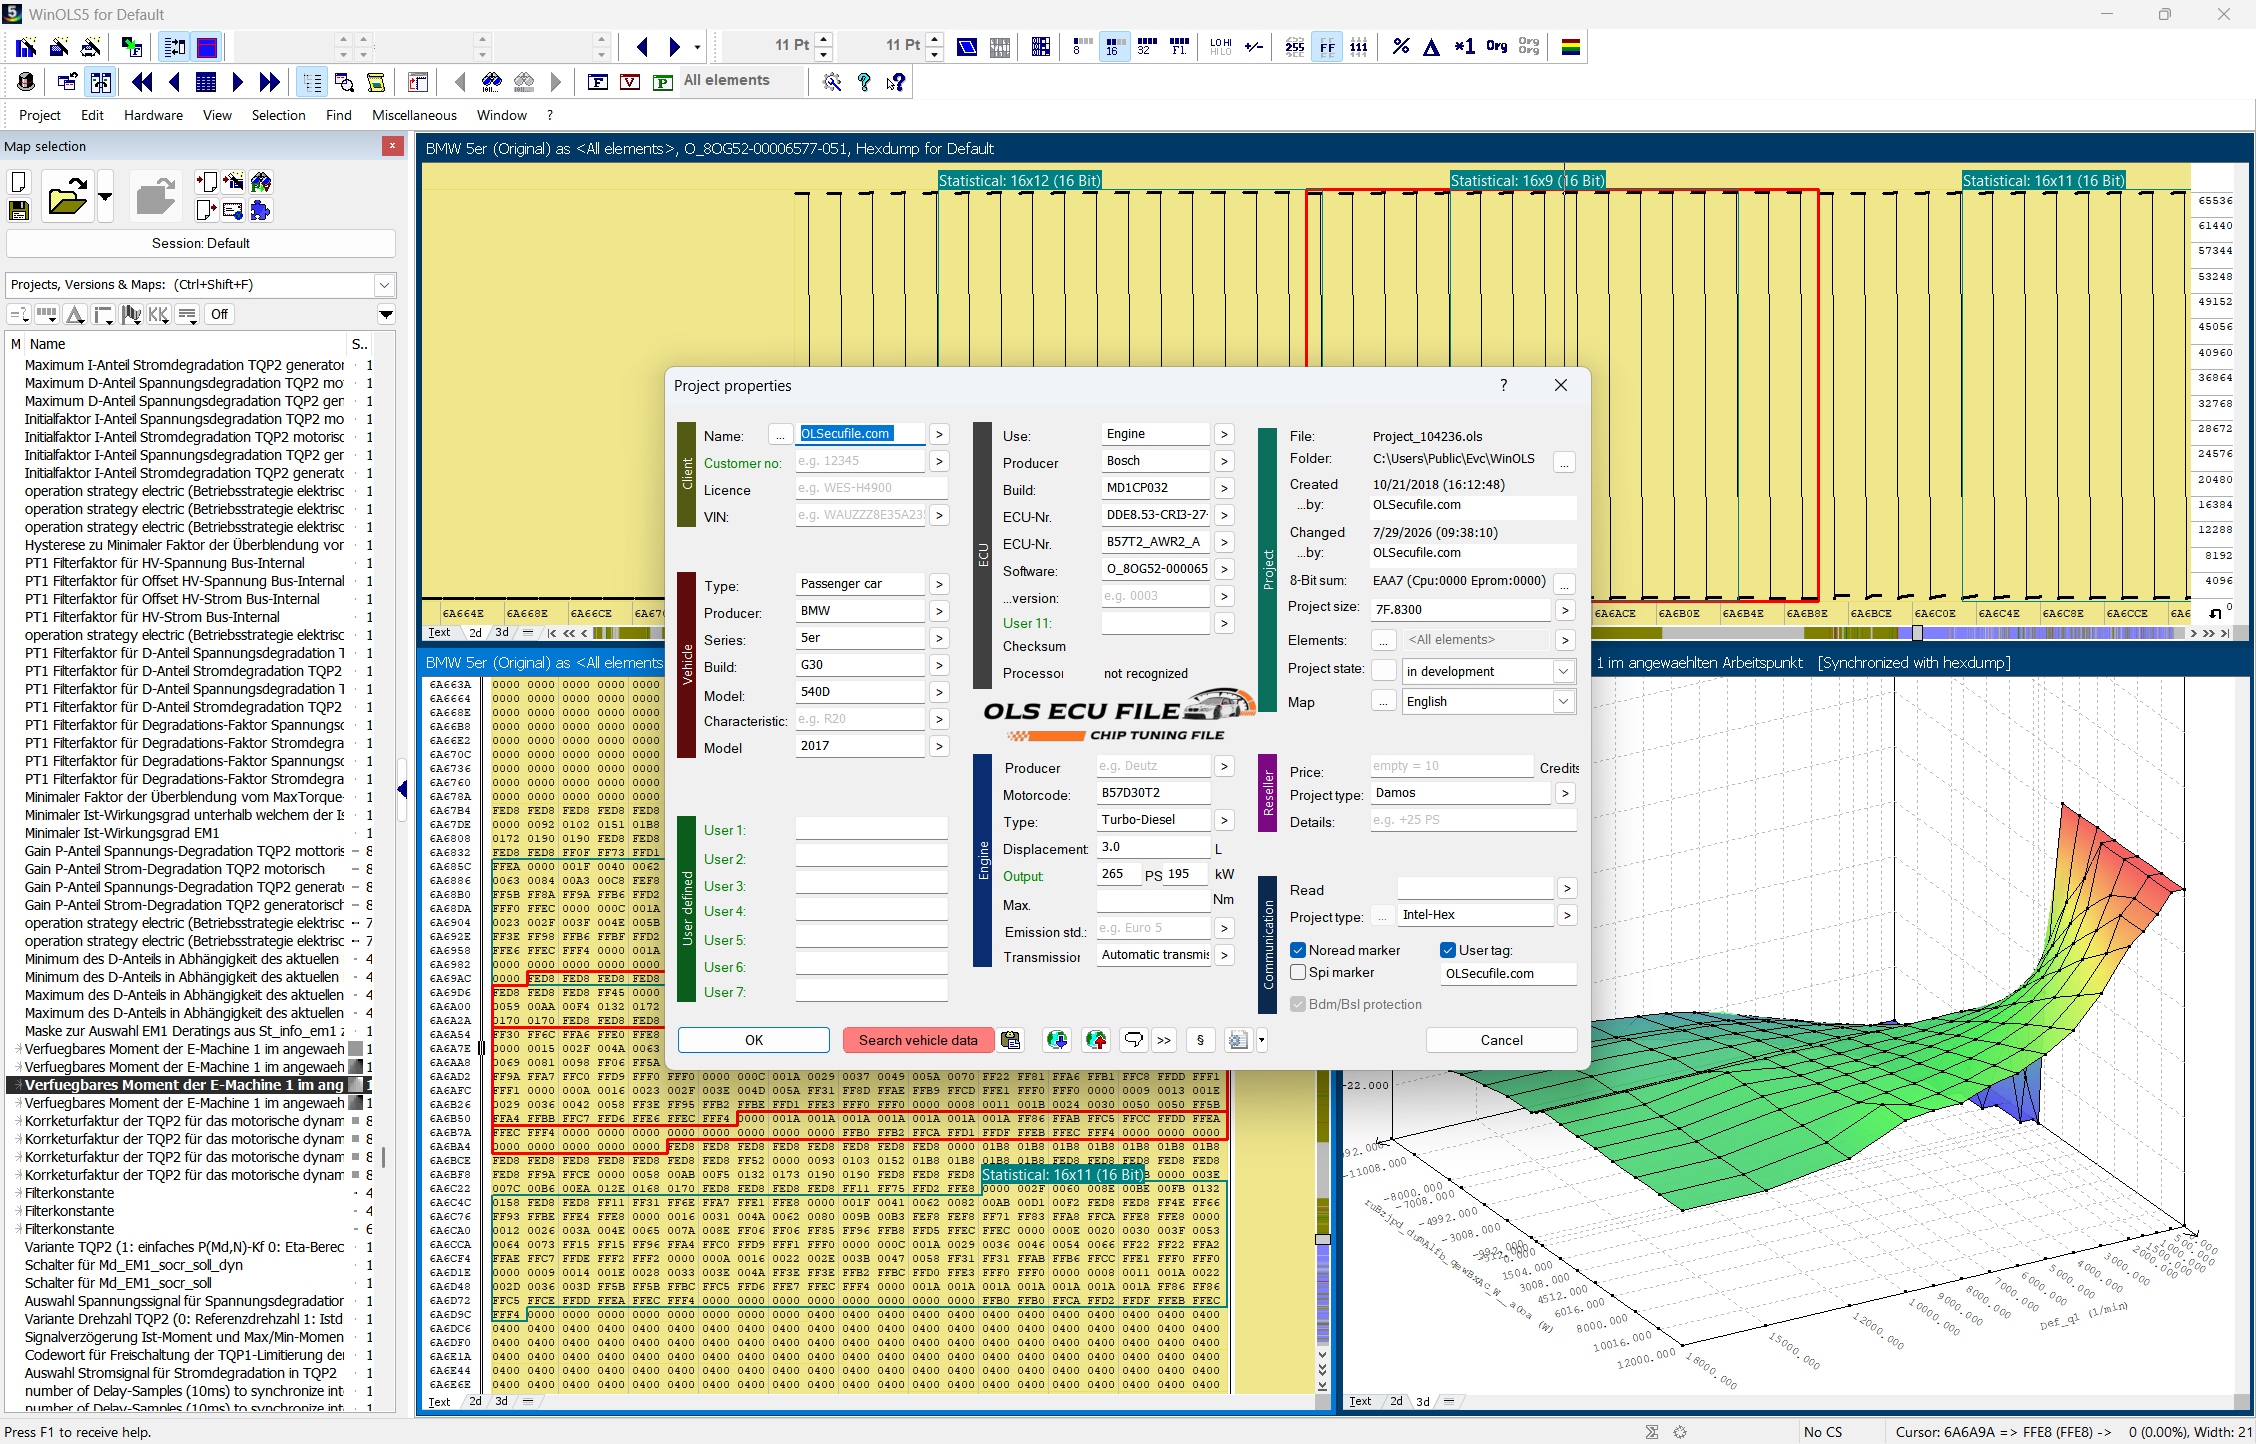This screenshot has width=2256, height=1444.
Task: Open the Map language dropdown
Action: [1563, 701]
